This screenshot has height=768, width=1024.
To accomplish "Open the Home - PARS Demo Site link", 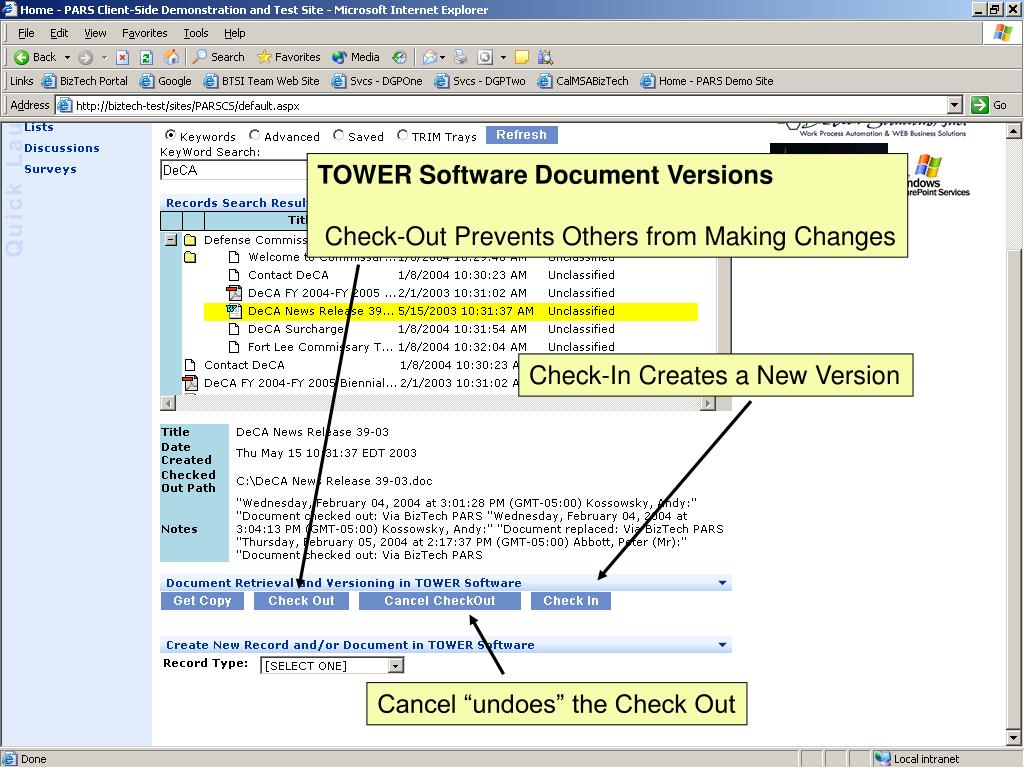I will click(x=707, y=81).
